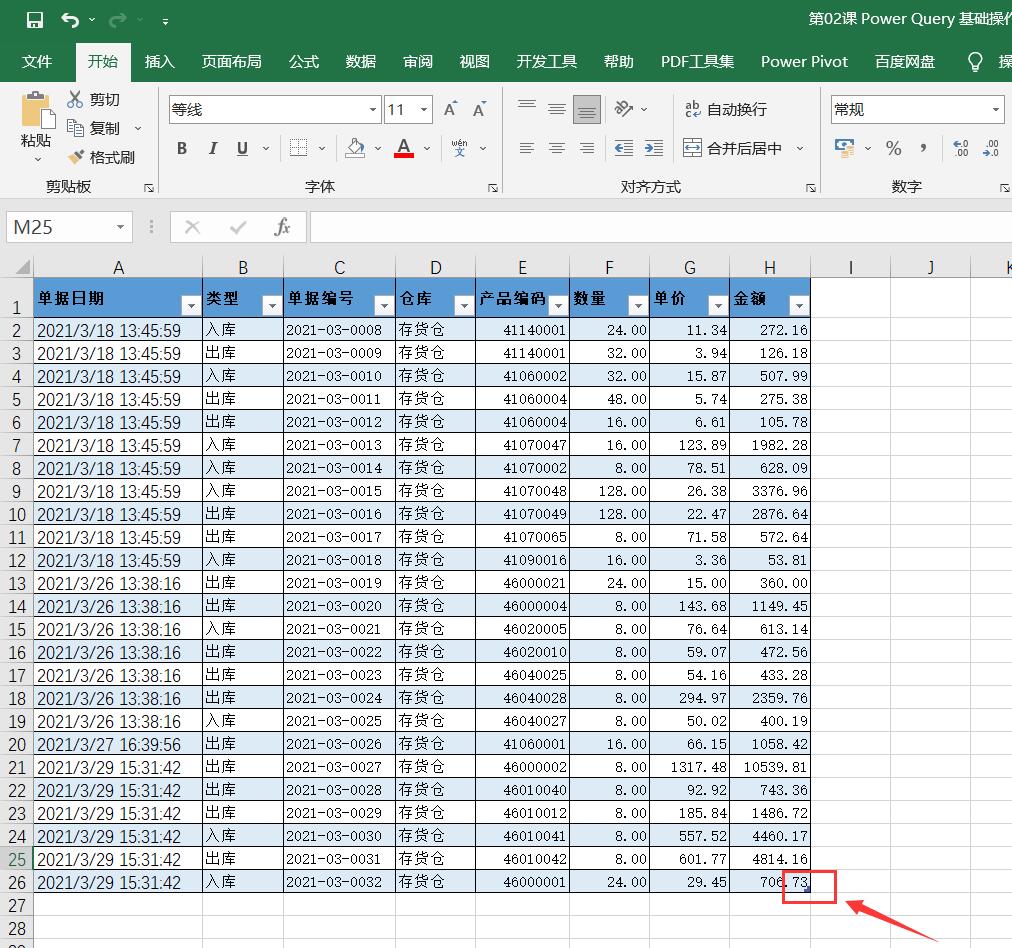Viewport: 1012px width, 948px height.
Task: Open the 单据日期 column filter
Action: pos(191,305)
